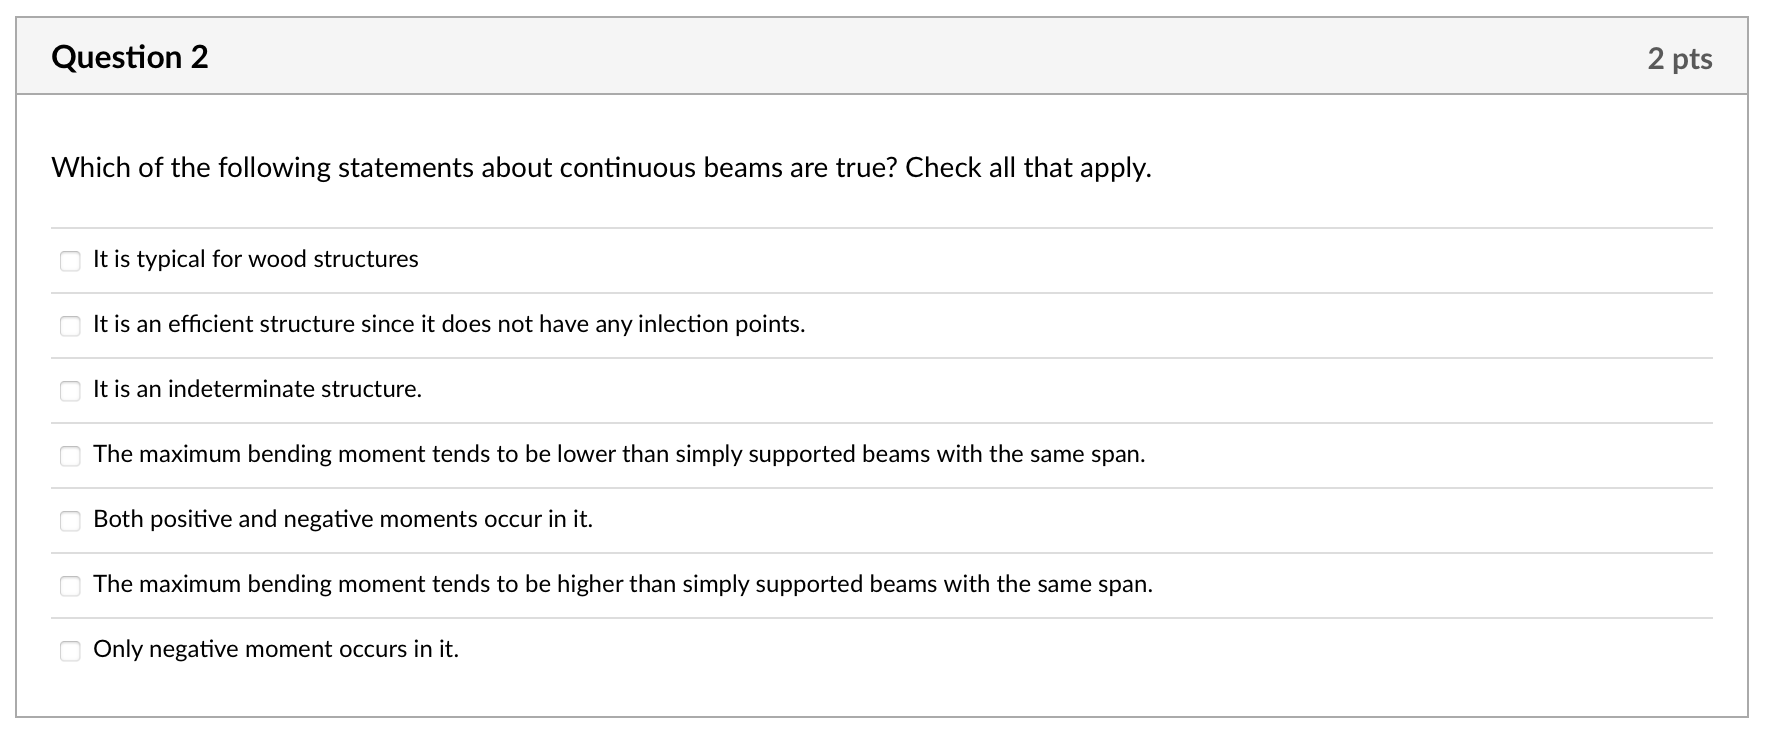The image size is (1777, 750).
Task: Click the question prompt about continuous beams
Action: pos(601,168)
